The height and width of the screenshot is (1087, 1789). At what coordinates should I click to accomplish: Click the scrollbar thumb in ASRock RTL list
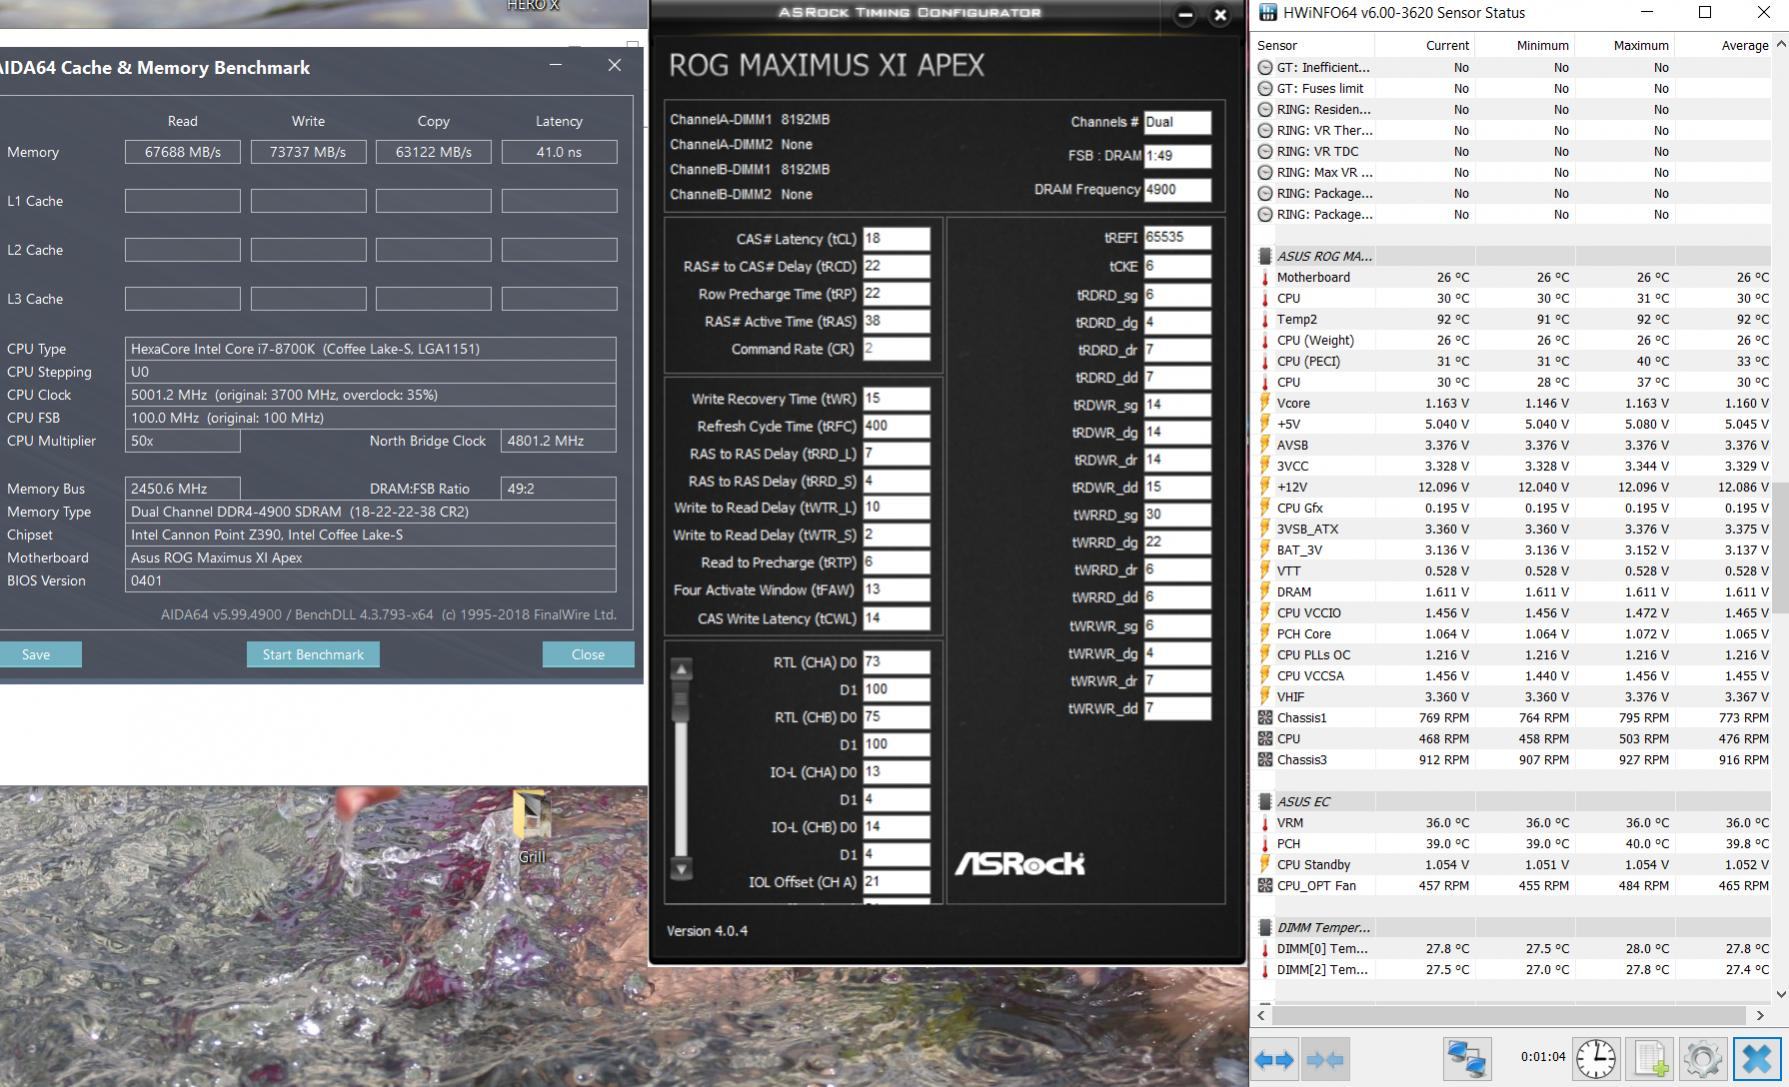tap(681, 701)
